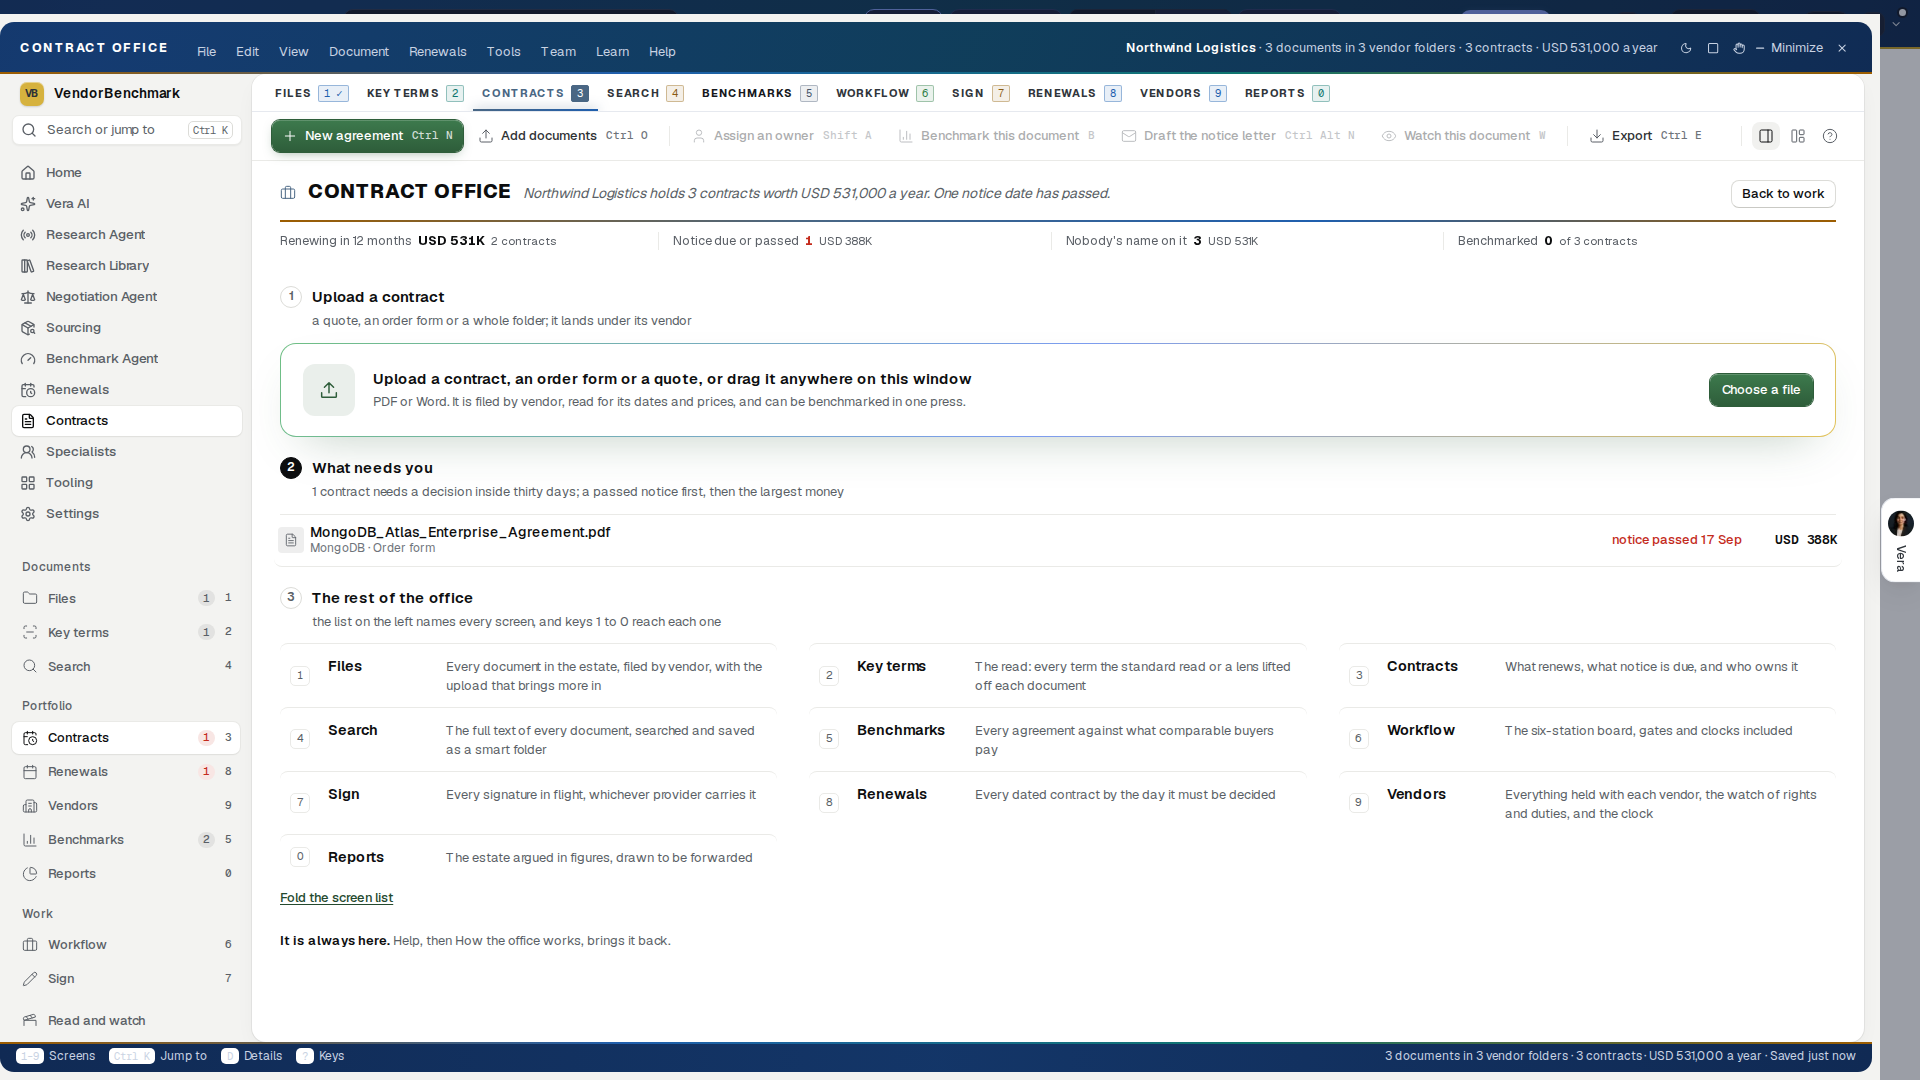Image resolution: width=1920 pixels, height=1080 pixels.
Task: Open the Sign card numbered 7
Action: coord(528,802)
